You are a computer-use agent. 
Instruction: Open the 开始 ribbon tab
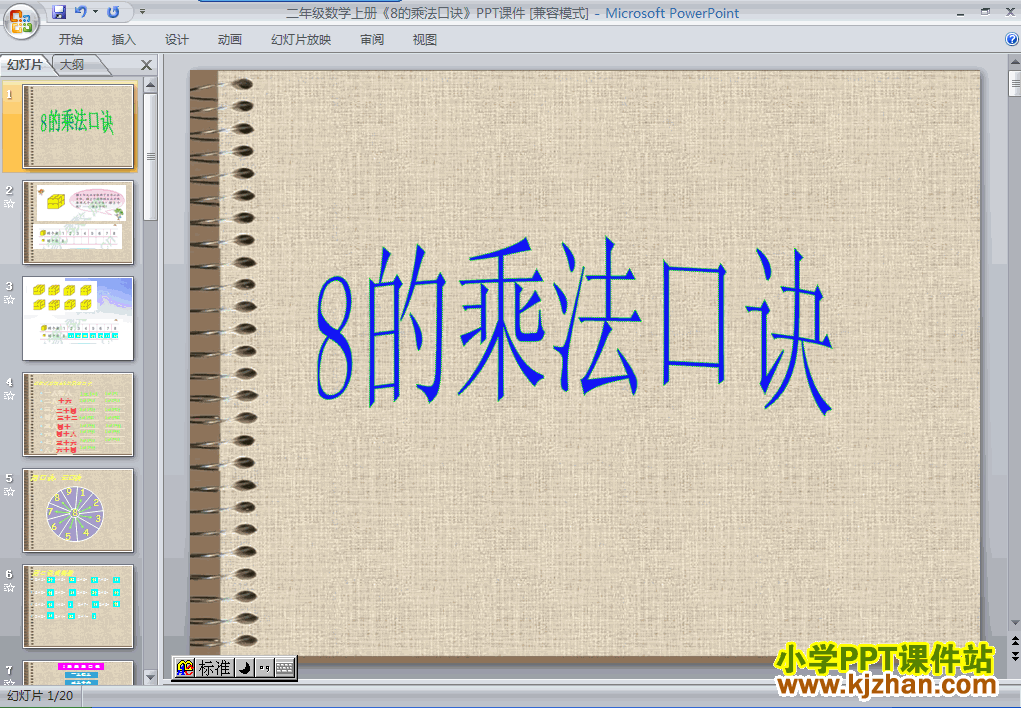point(70,40)
